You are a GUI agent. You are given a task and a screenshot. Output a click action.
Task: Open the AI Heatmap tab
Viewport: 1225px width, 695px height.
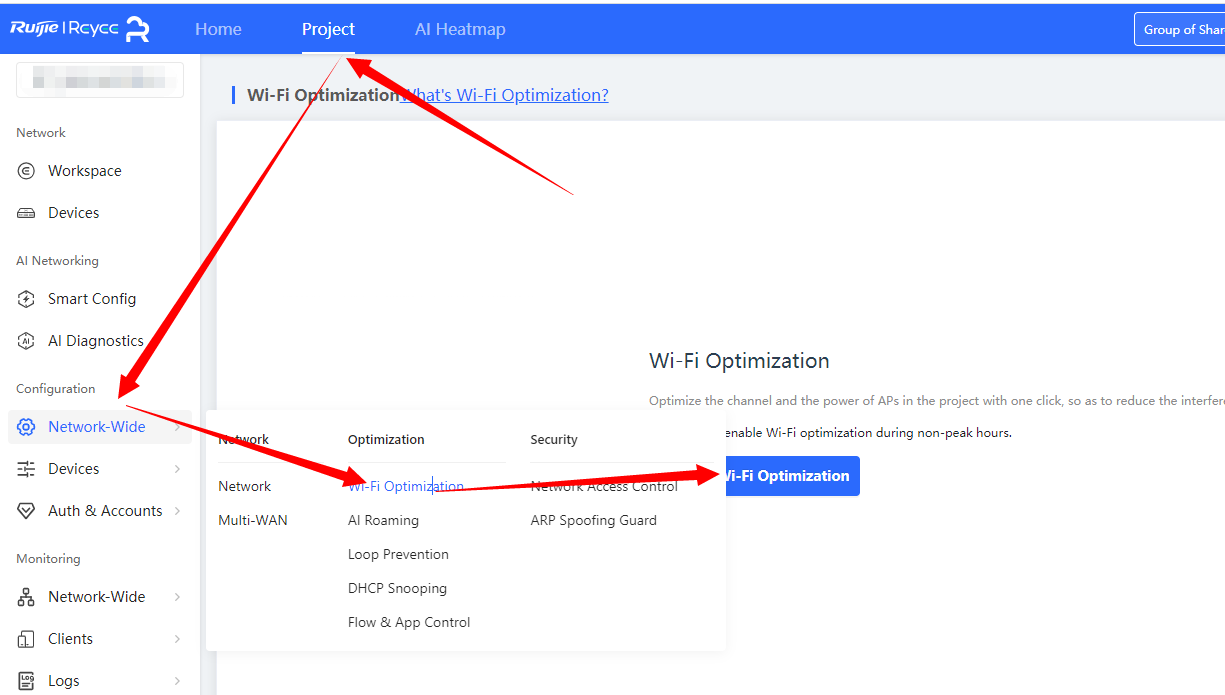point(460,29)
